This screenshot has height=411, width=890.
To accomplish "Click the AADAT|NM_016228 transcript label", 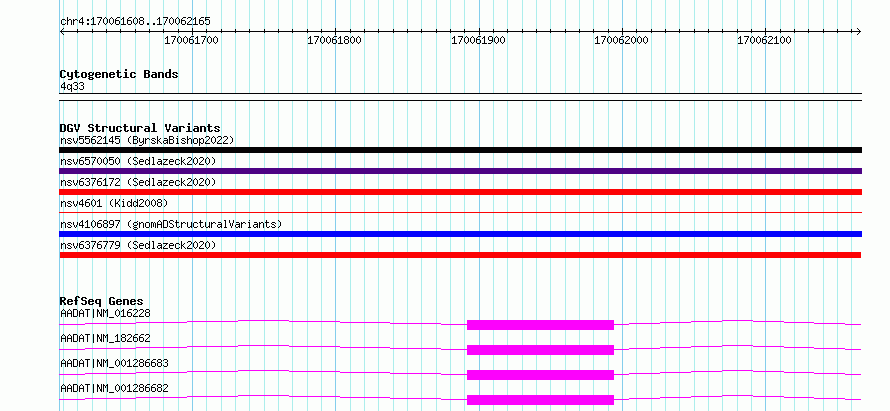I will click(105, 313).
